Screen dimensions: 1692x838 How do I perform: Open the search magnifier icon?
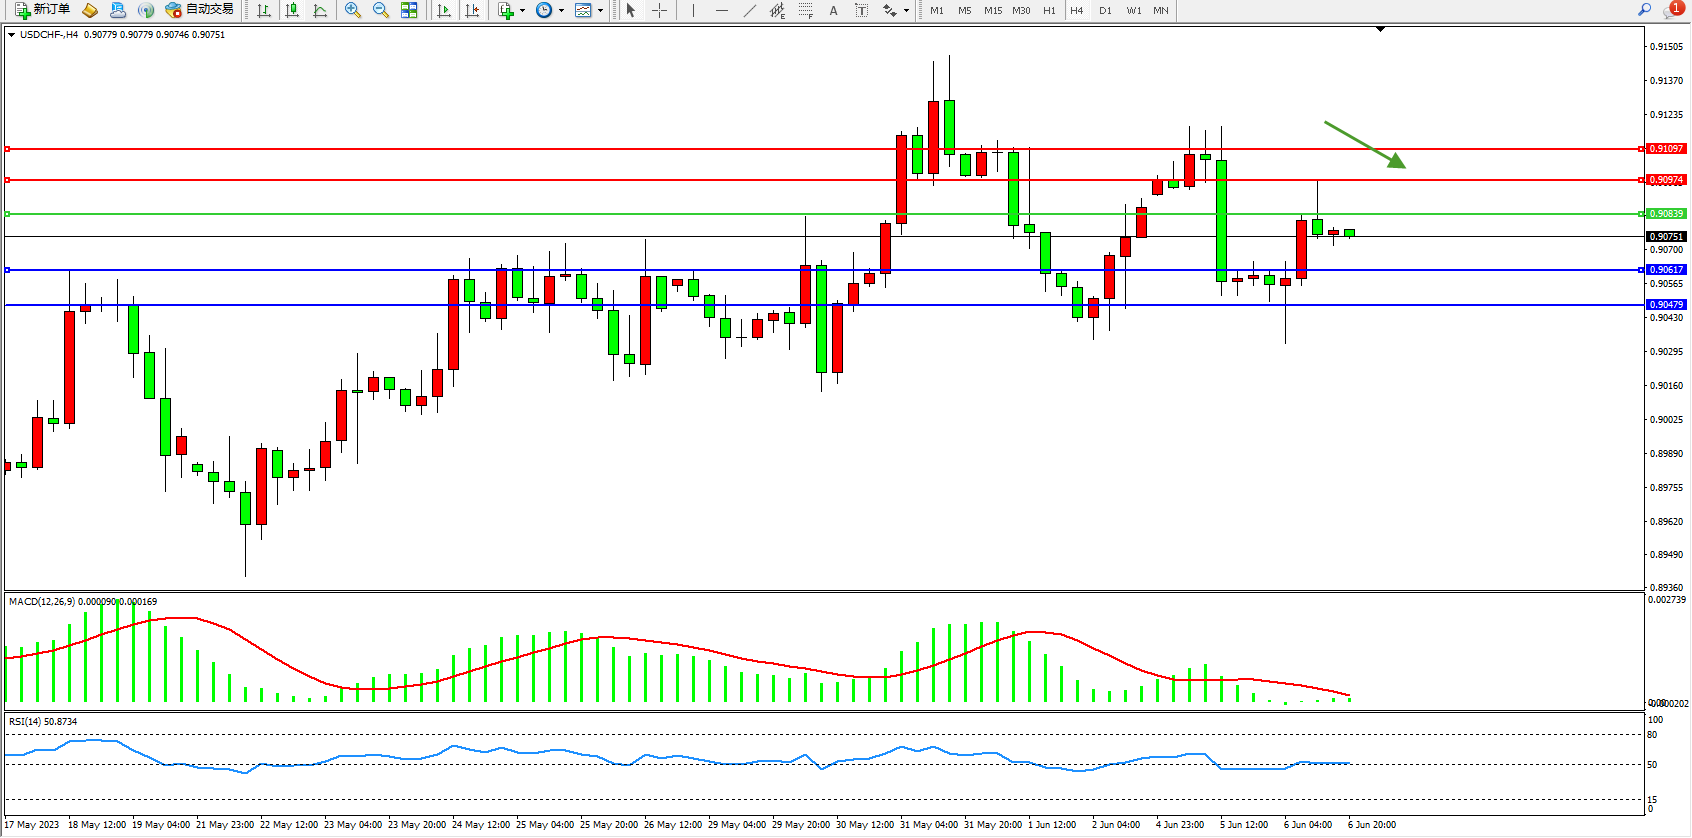pos(1644,10)
